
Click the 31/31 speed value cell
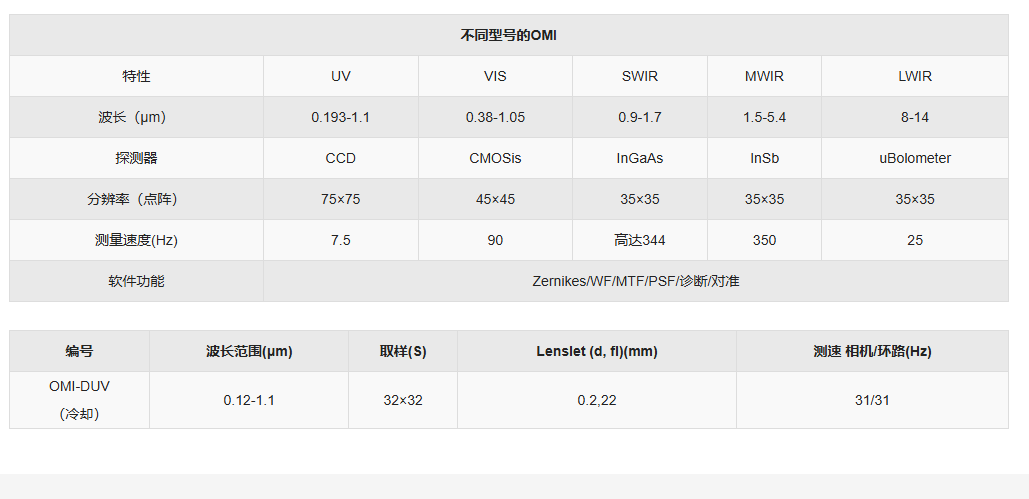click(872, 400)
